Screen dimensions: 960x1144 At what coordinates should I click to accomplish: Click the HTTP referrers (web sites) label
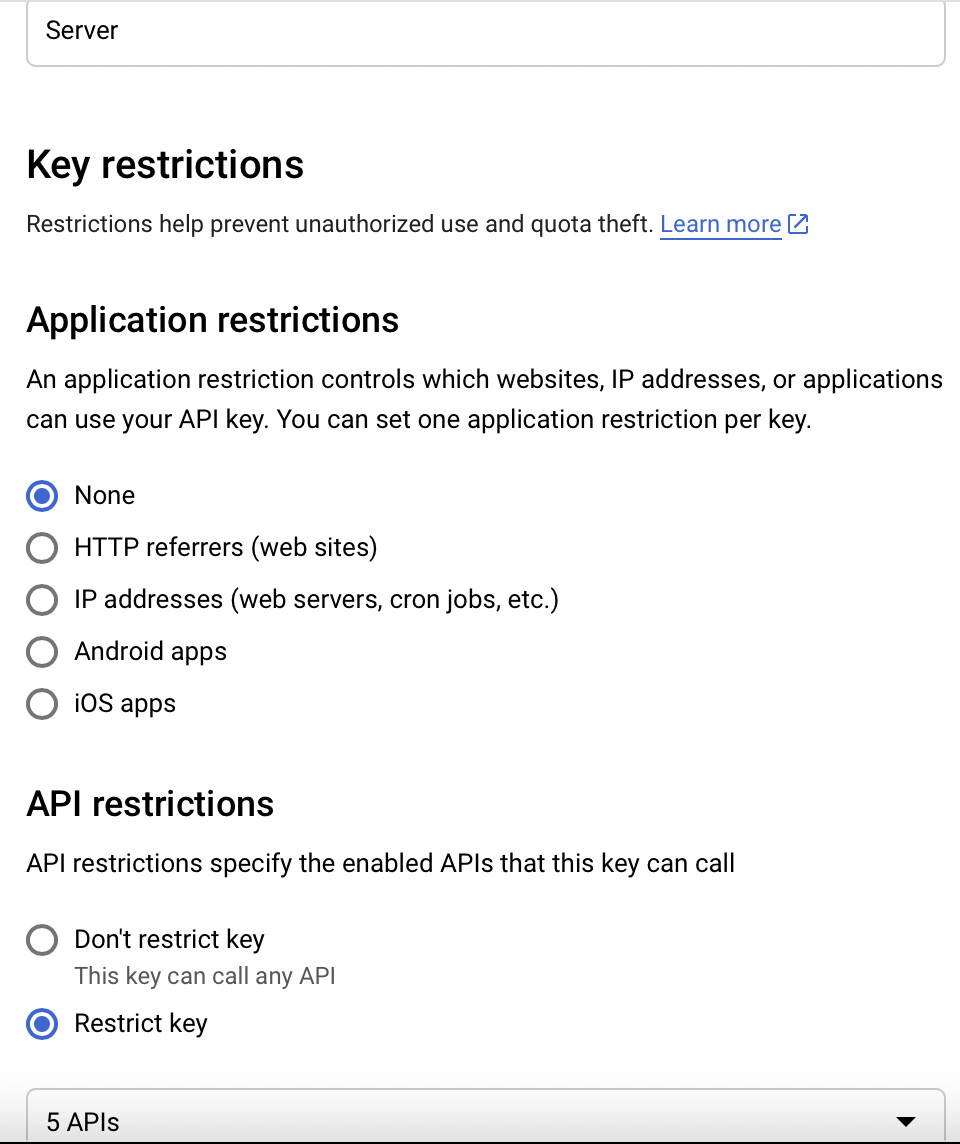pos(226,547)
